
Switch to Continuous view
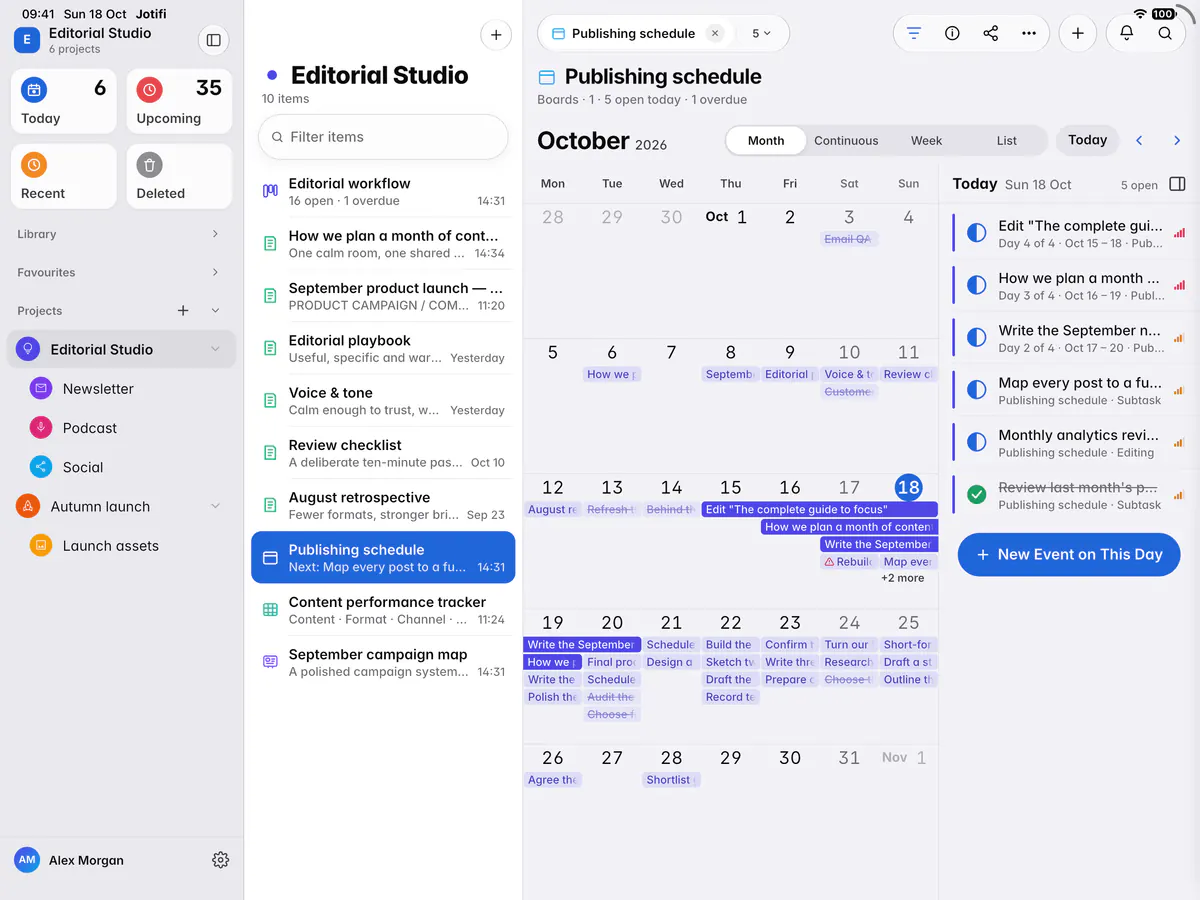point(846,140)
